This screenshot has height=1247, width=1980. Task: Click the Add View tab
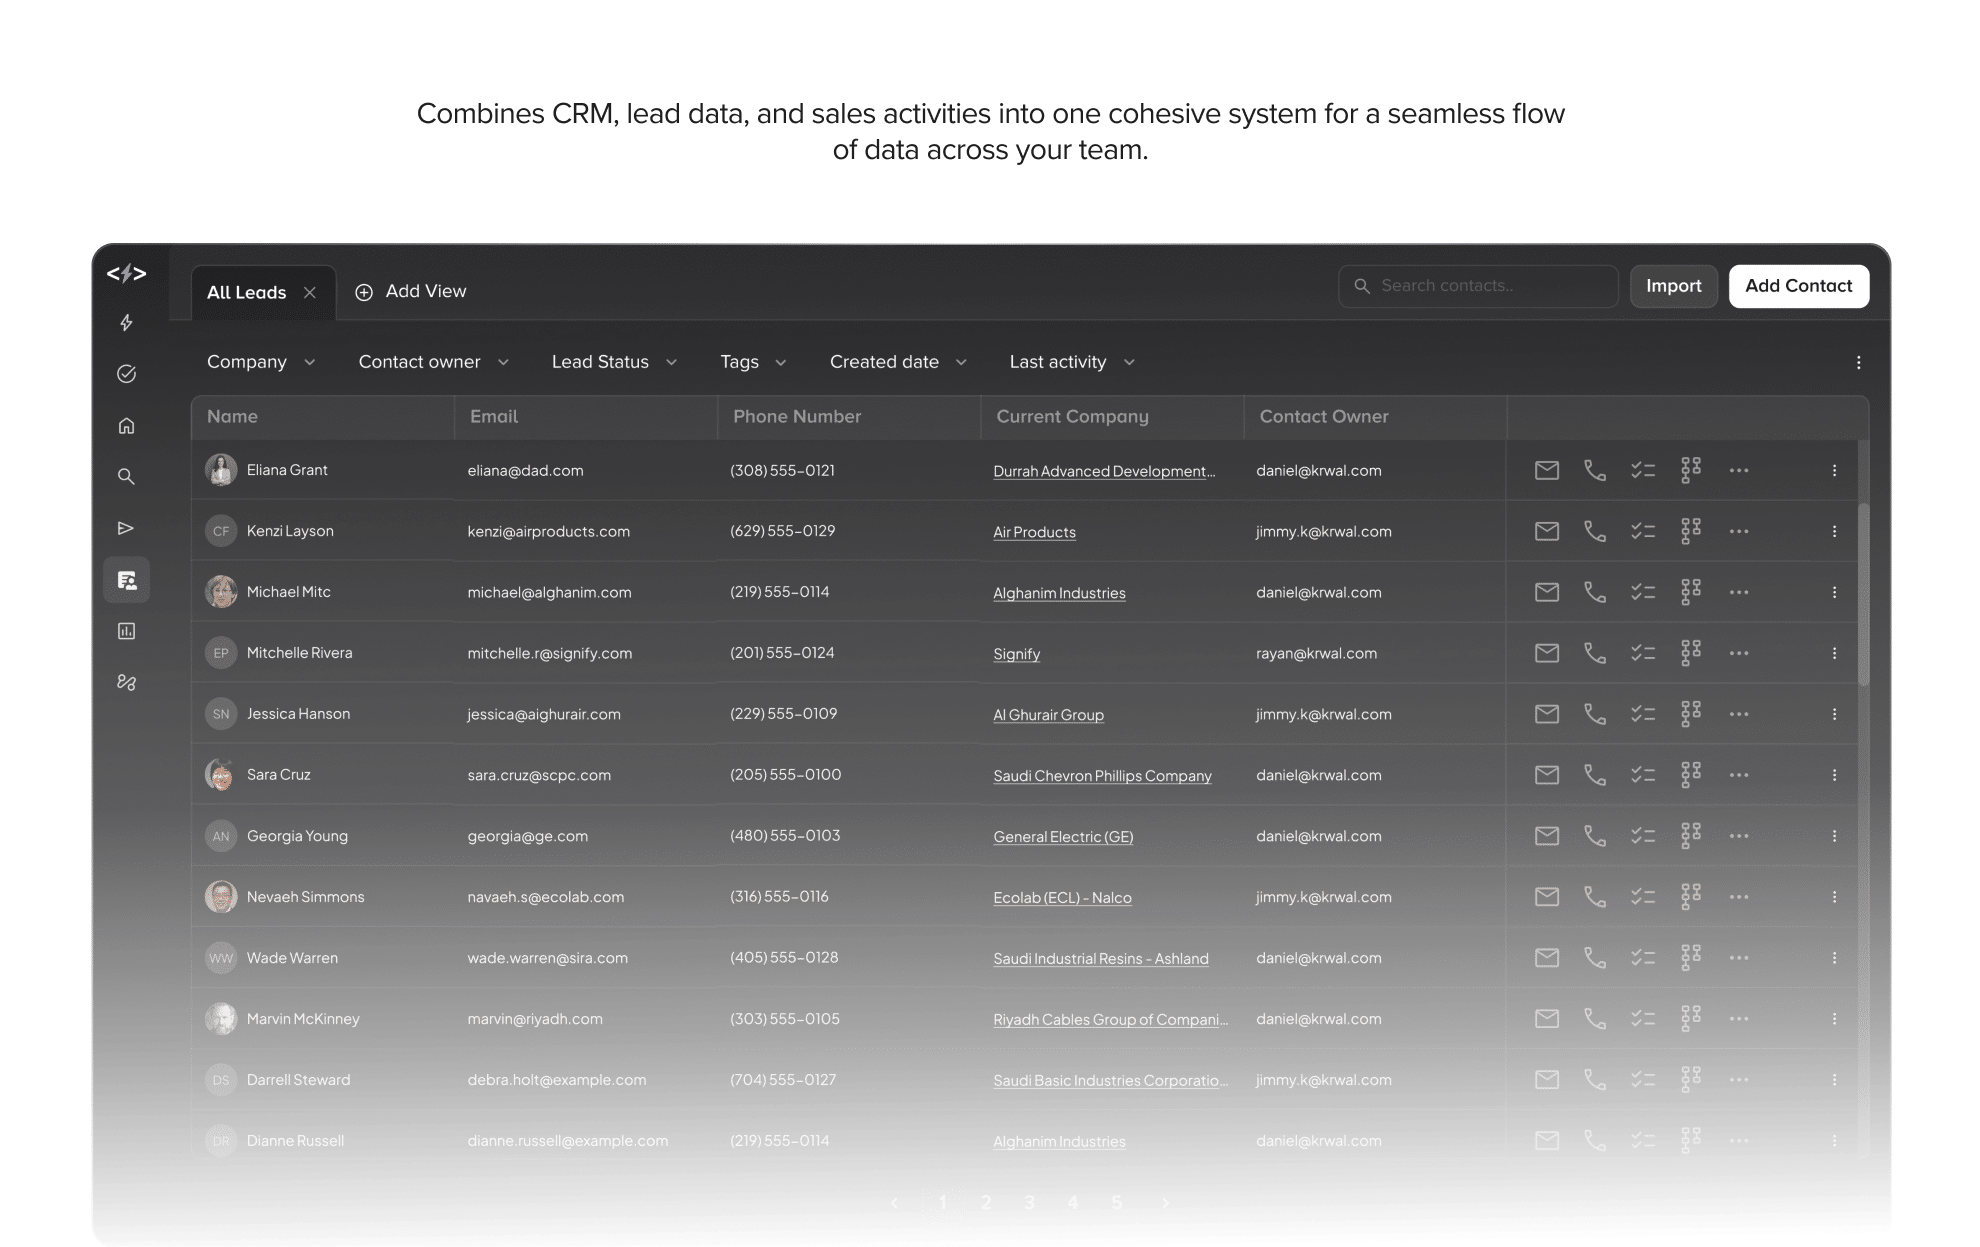point(411,291)
